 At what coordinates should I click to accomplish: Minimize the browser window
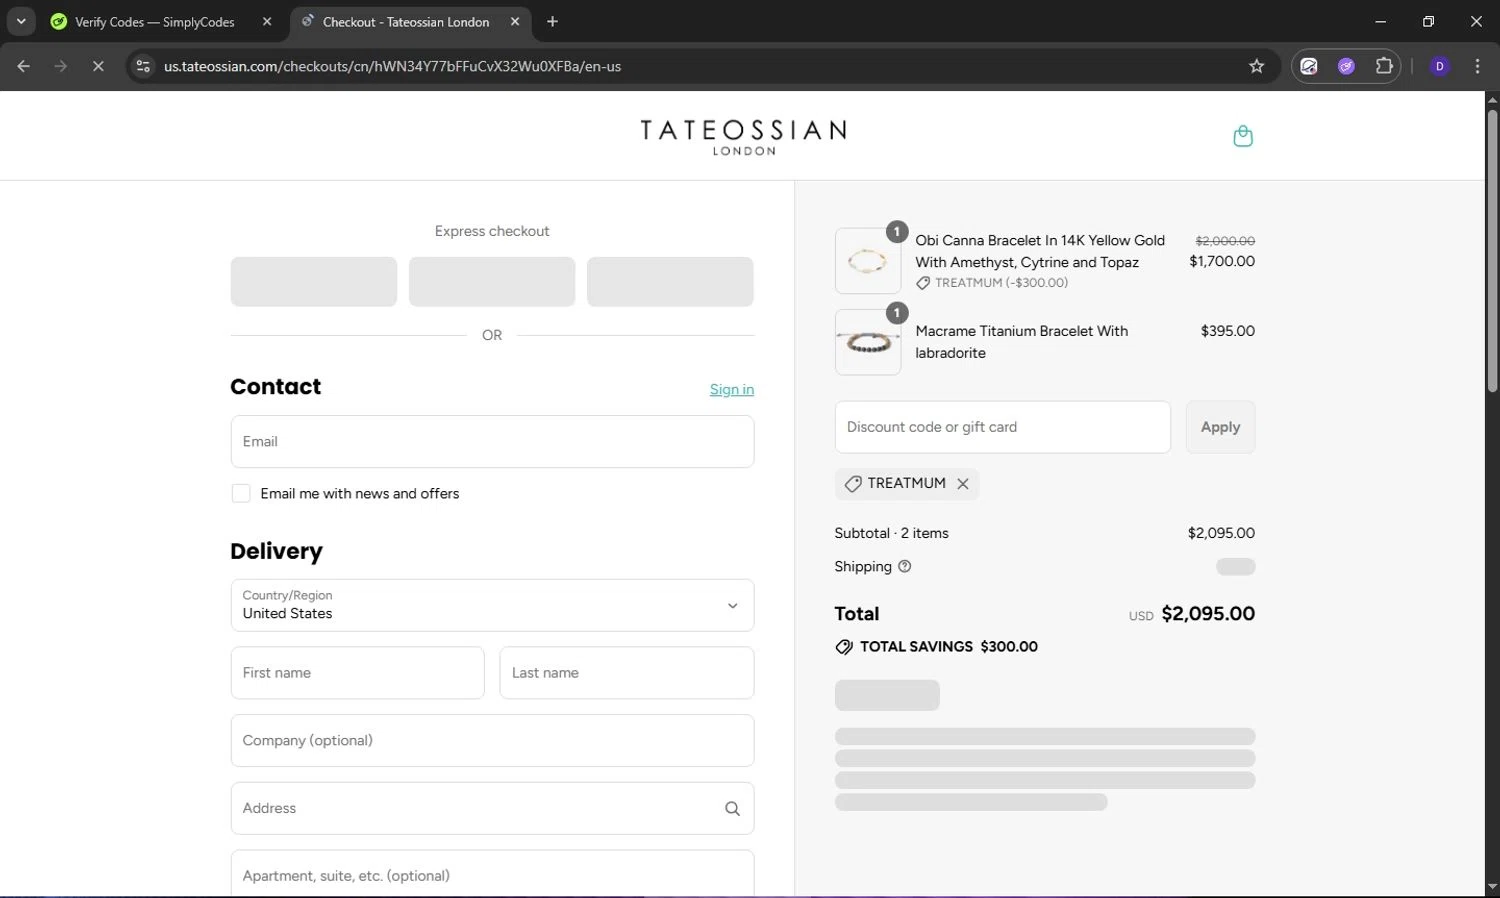[1381, 21]
